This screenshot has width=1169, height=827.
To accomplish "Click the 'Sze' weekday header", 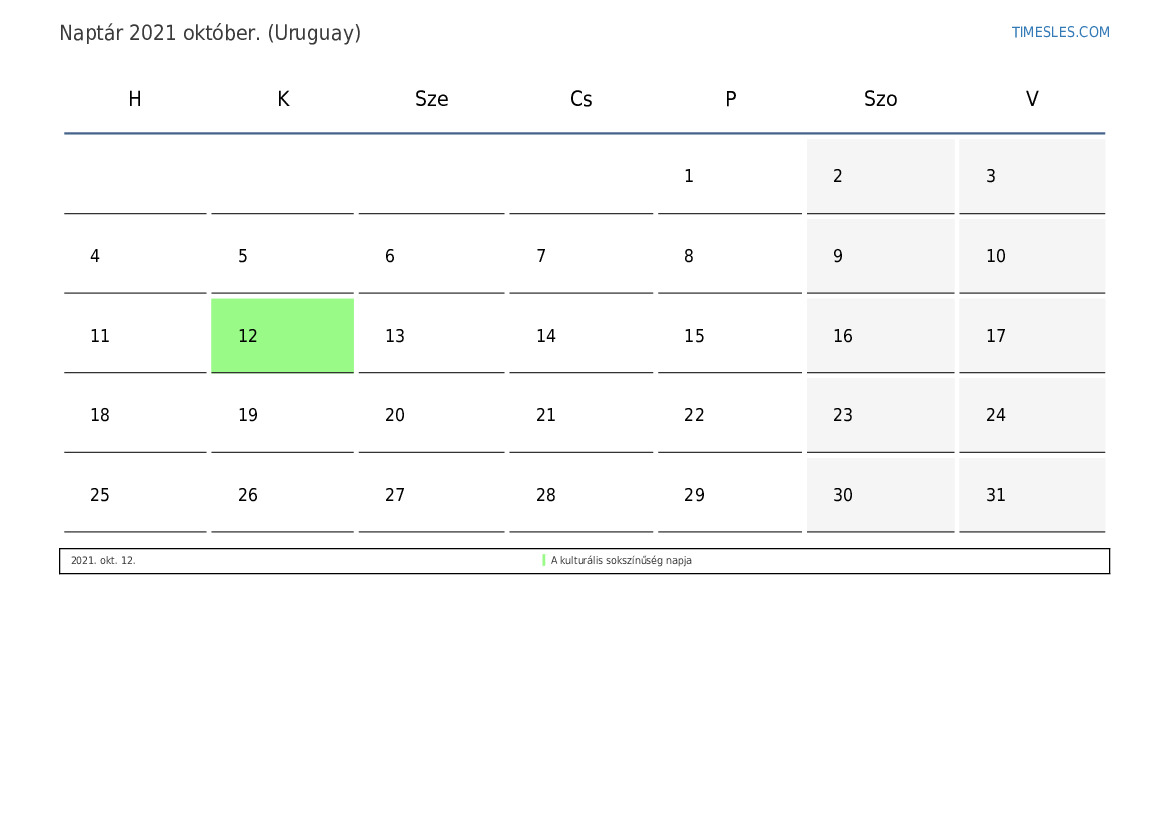I will pyautogui.click(x=432, y=98).
